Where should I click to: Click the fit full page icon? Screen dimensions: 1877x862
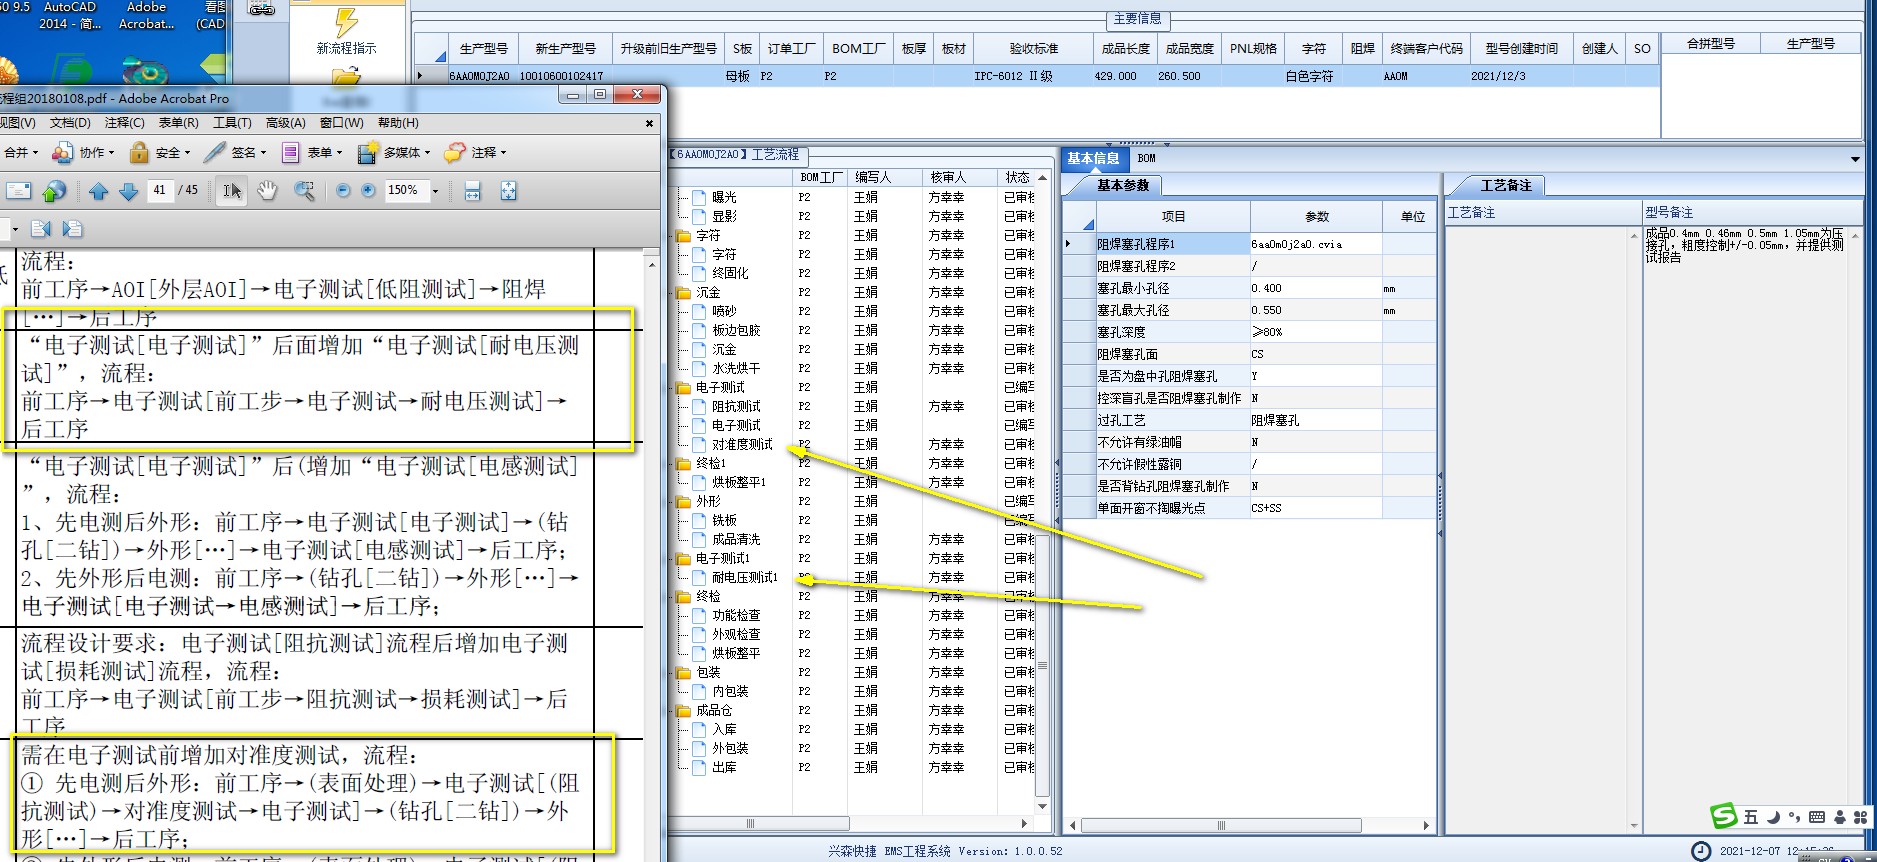[508, 191]
